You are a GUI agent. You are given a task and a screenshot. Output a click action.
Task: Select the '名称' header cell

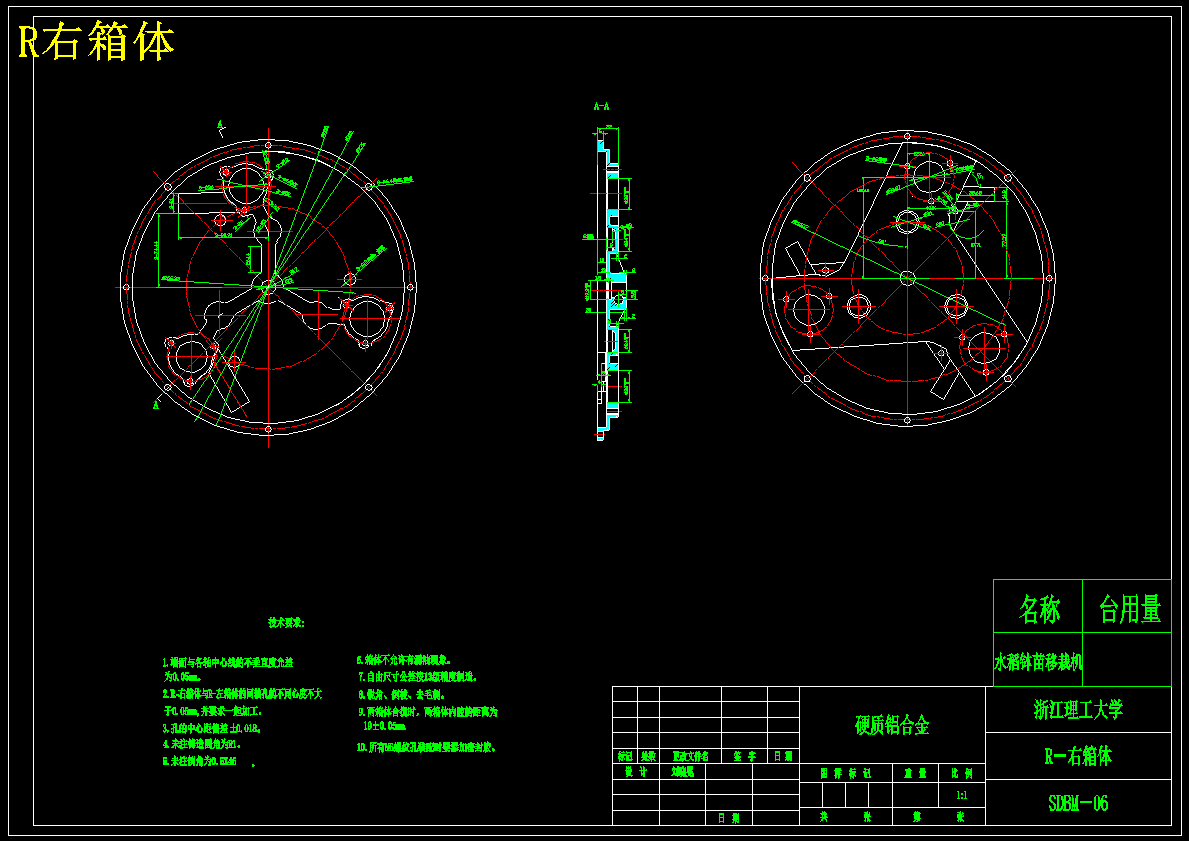[x=1038, y=607]
